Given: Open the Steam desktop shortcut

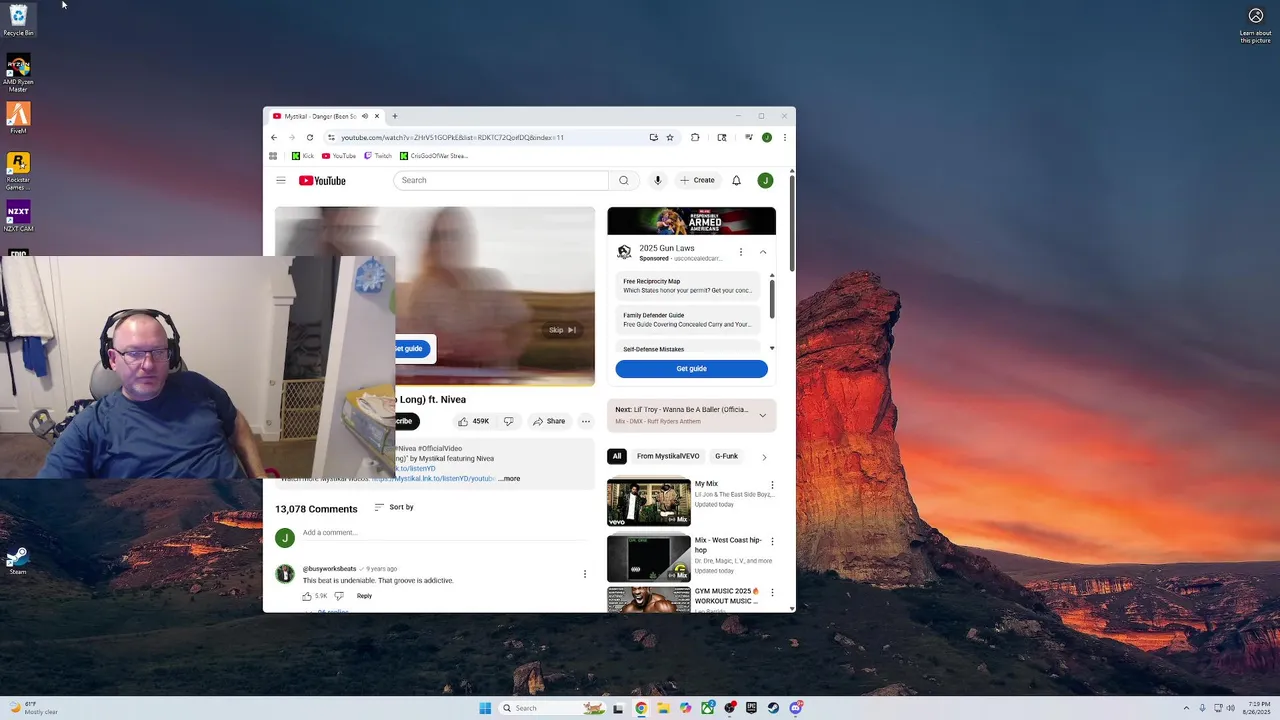Looking at the screenshot, I should coord(18,561).
